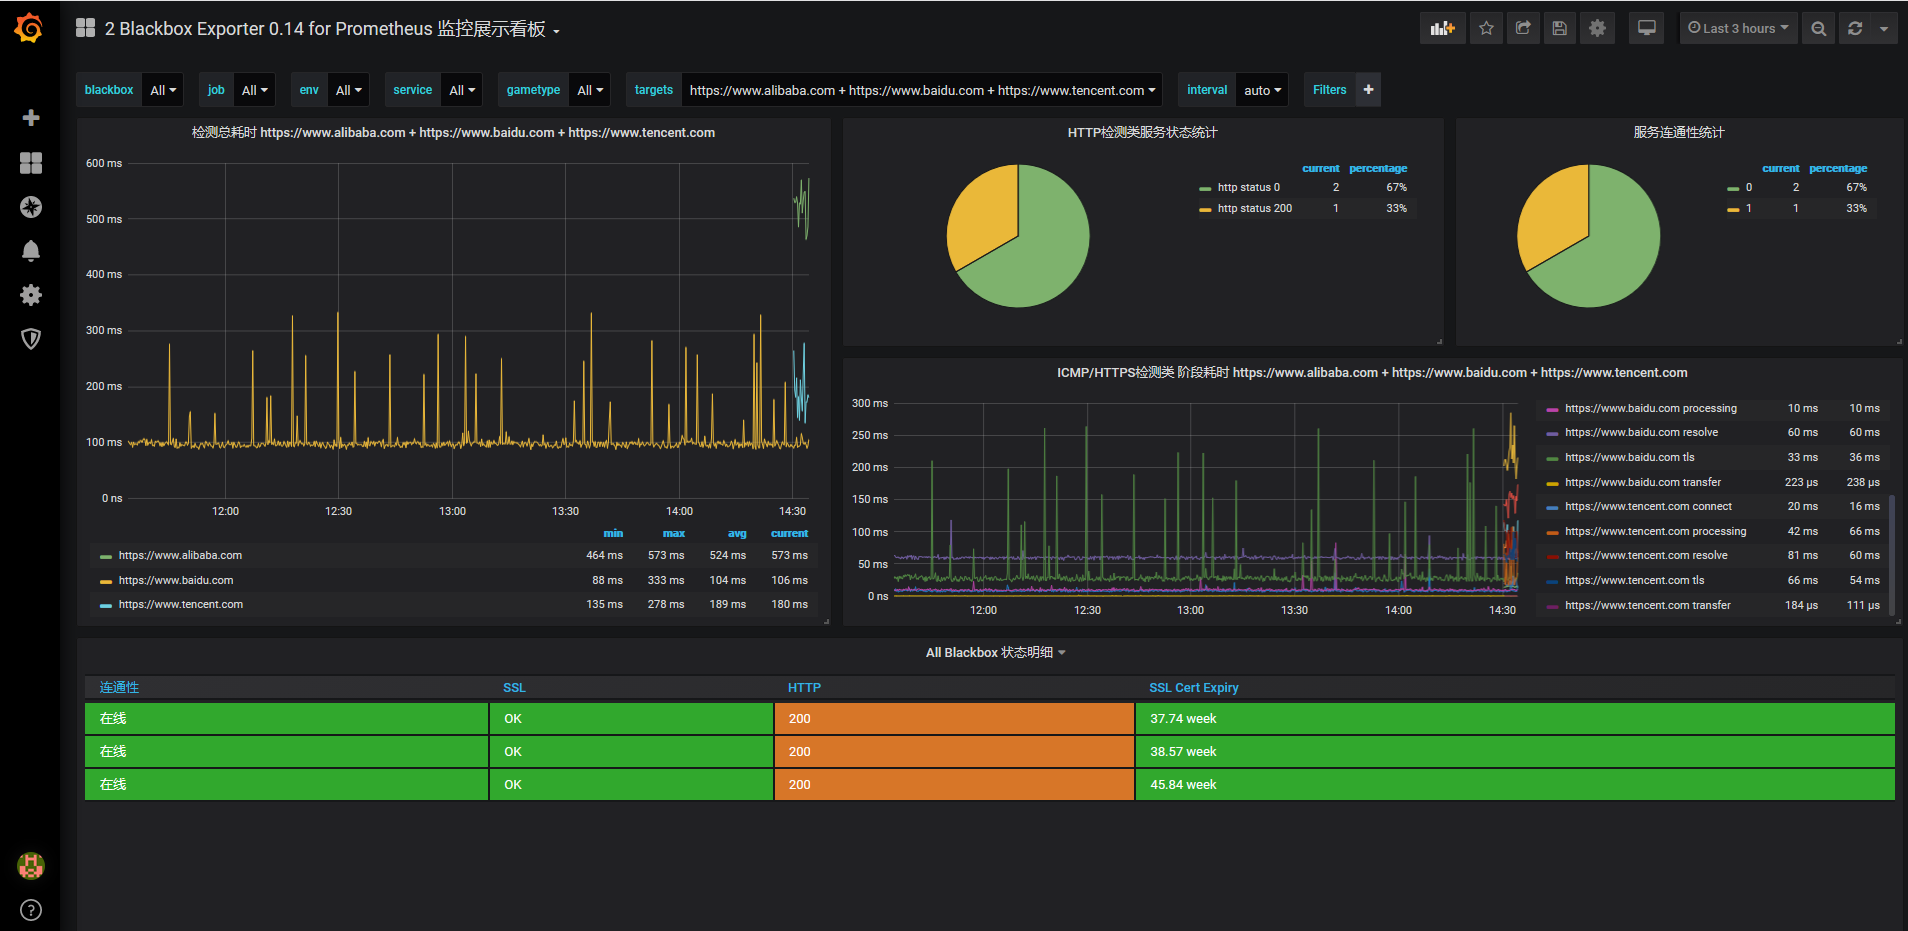Open the Configuration gear in sidebar
1908x931 pixels.
click(x=31, y=295)
